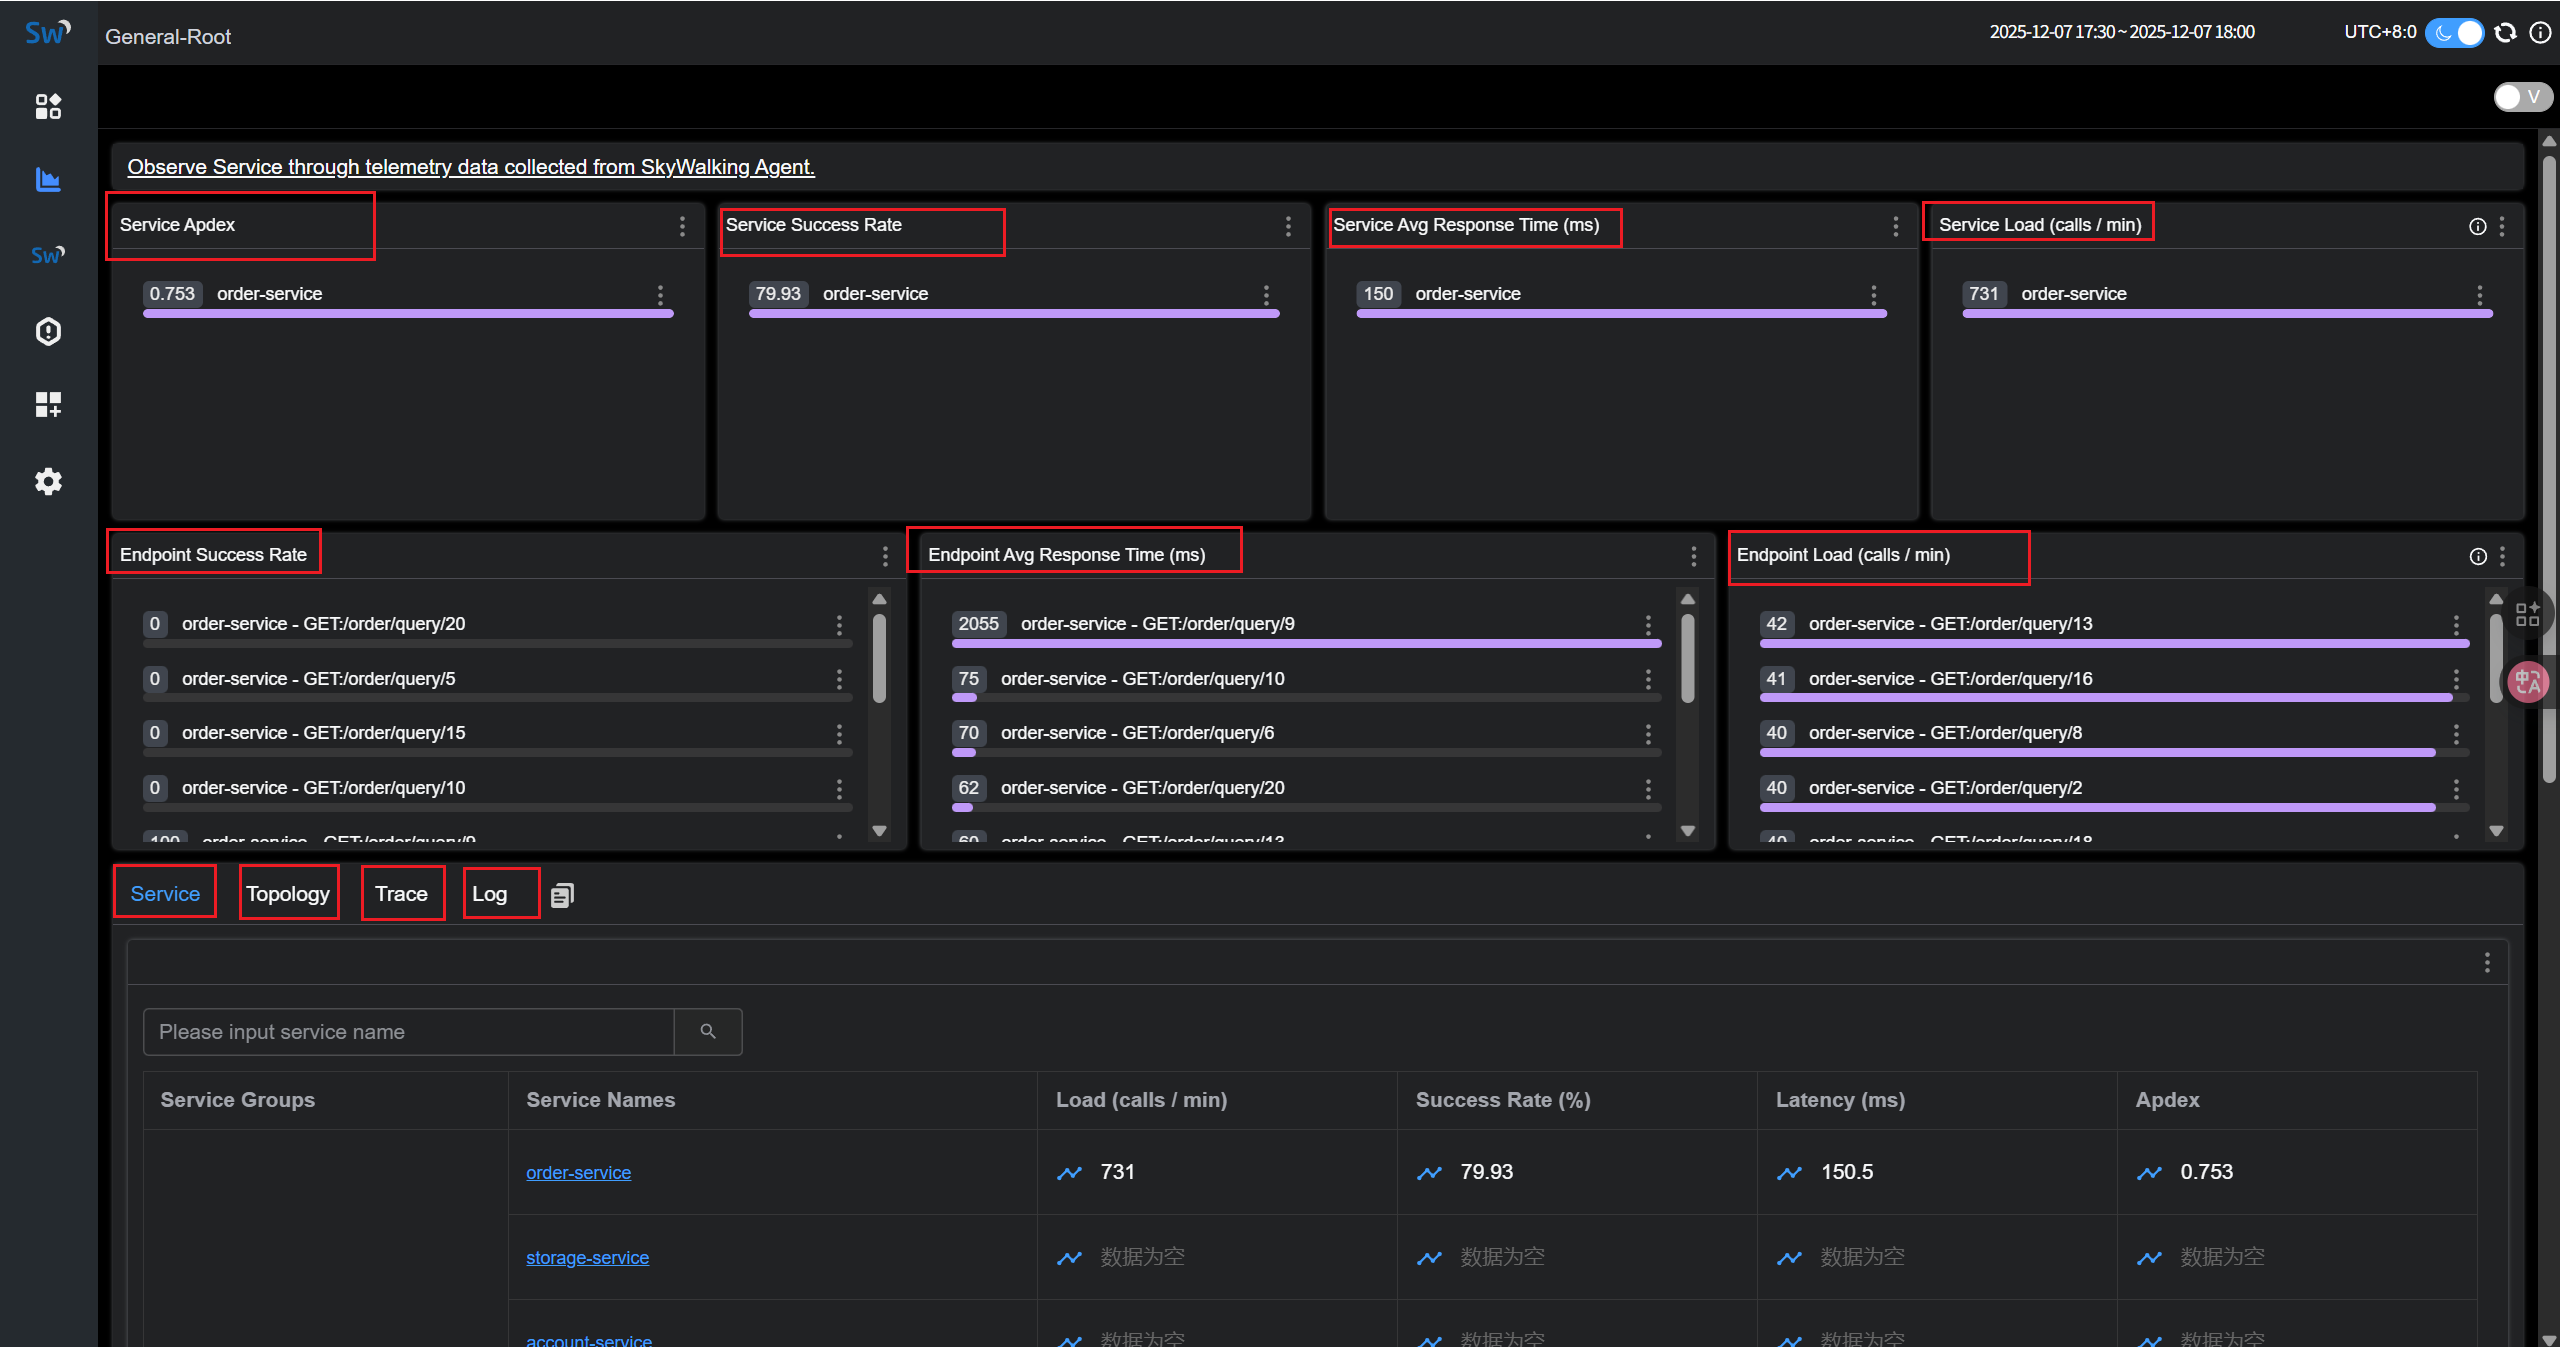Open Service Success Rate widget three-dot menu
The height and width of the screenshot is (1347, 2560).
(1288, 227)
